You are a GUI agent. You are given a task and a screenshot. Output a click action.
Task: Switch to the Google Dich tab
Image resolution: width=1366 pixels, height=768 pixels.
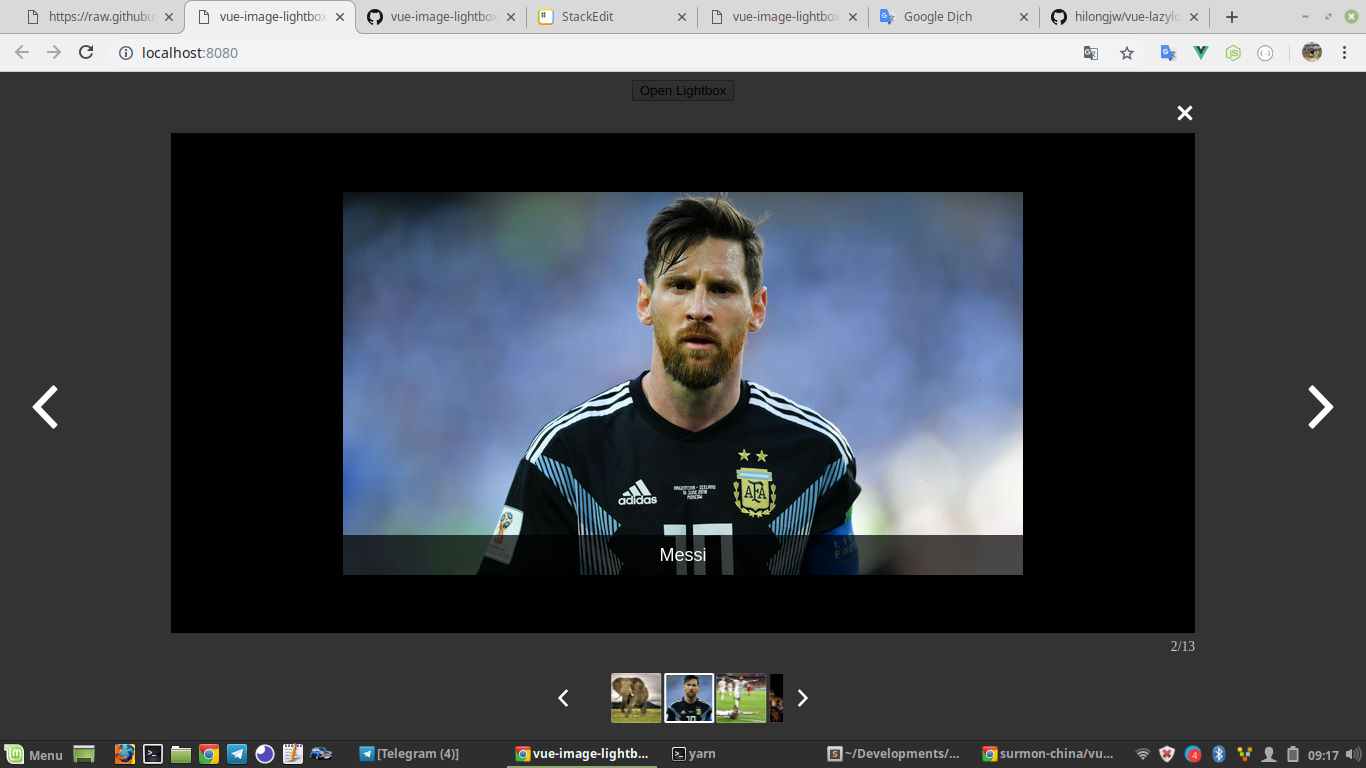pos(955,17)
